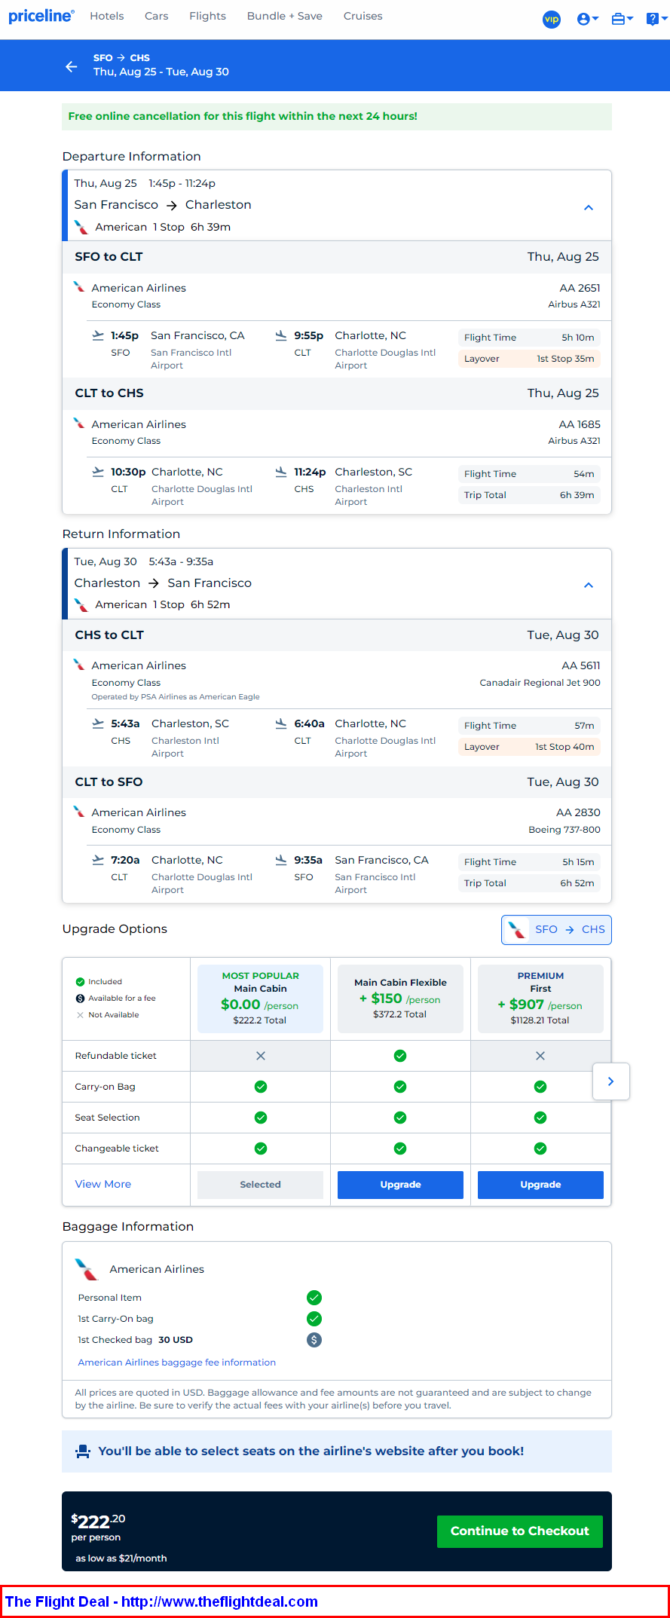This screenshot has height=1618, width=670.
Task: Click the takeoff icon beside 5:43a
Action: point(98,724)
